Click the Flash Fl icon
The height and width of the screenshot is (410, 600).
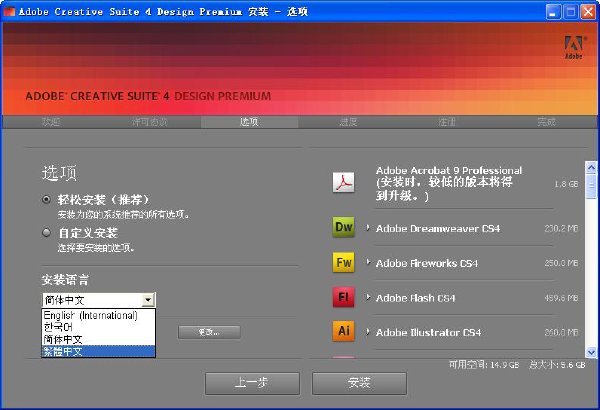click(343, 297)
